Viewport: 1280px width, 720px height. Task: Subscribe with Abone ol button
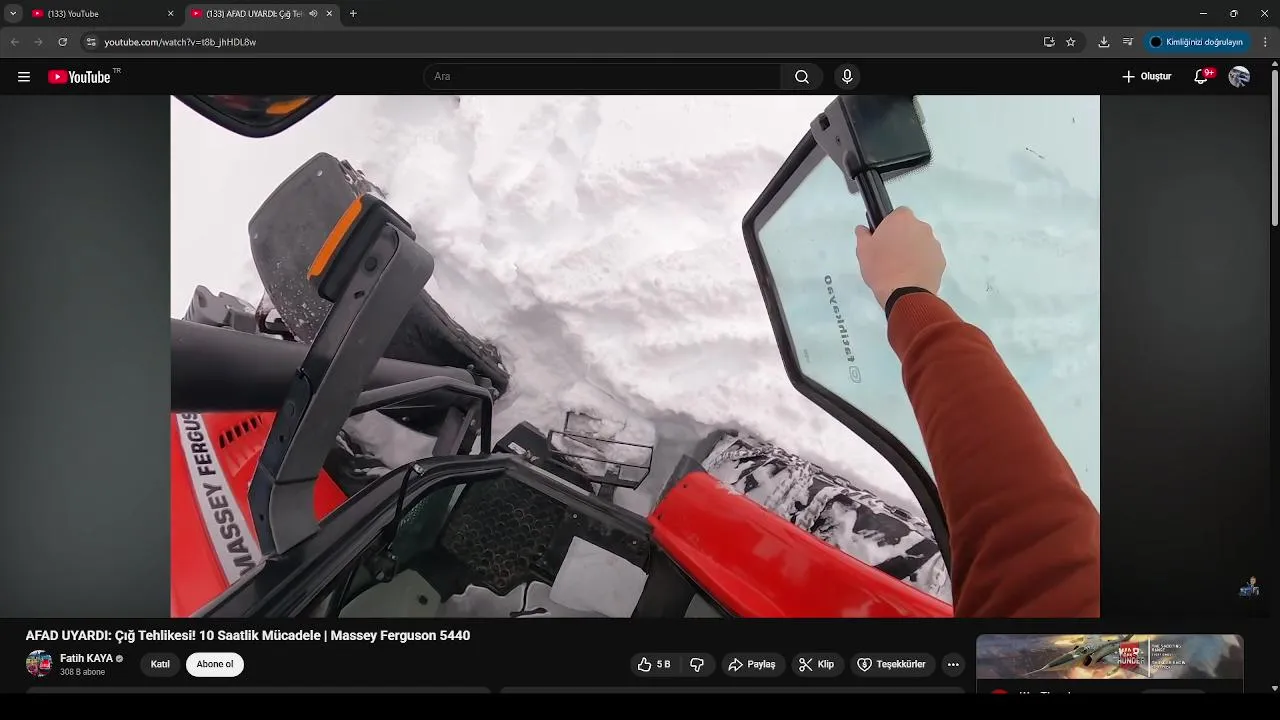(x=215, y=664)
